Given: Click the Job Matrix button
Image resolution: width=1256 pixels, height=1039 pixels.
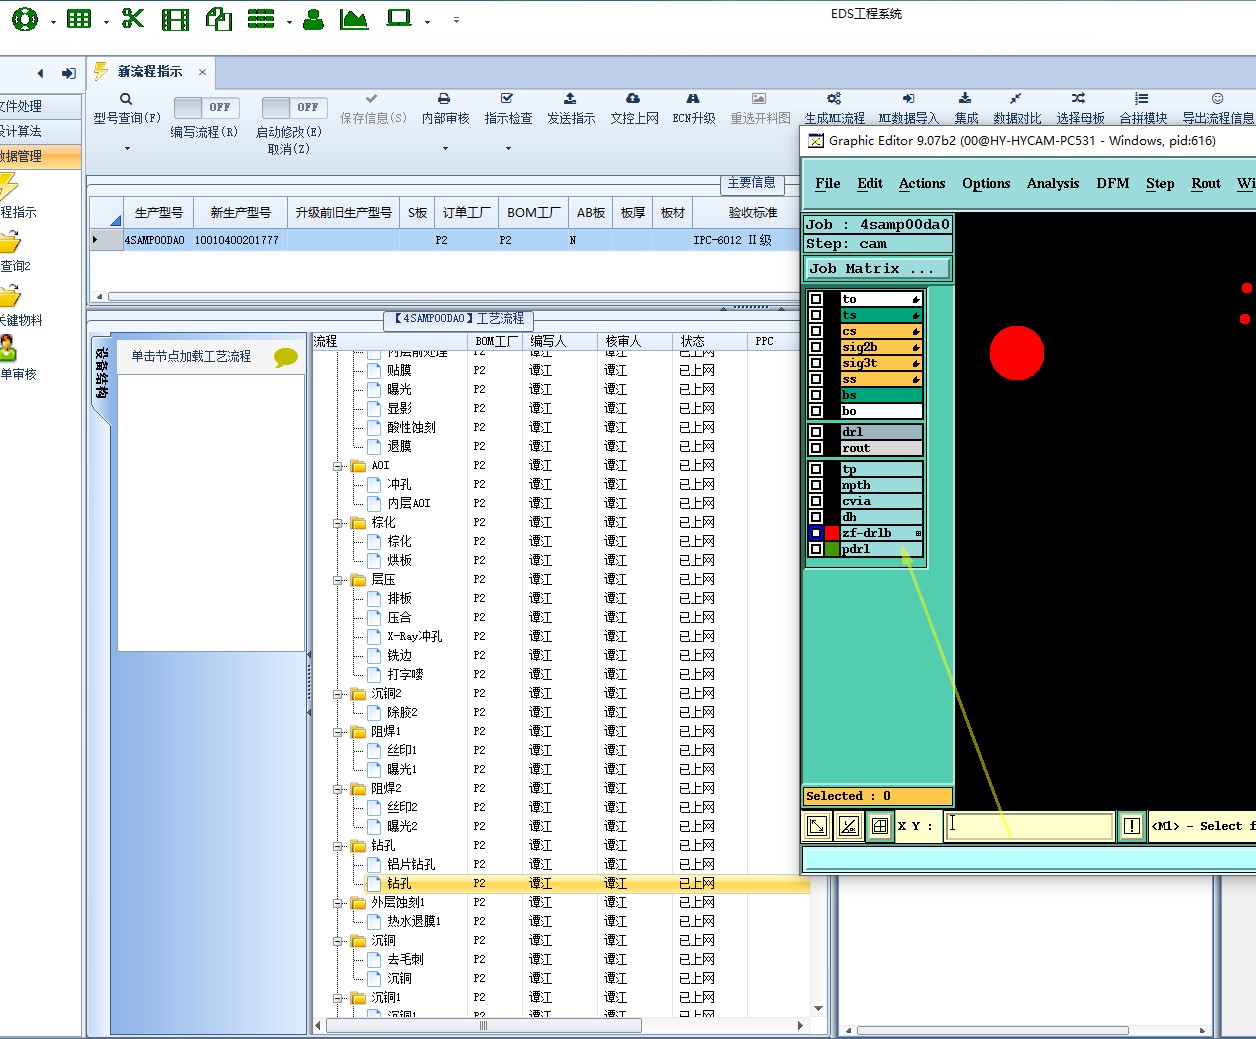Looking at the screenshot, I should pyautogui.click(x=877, y=269).
